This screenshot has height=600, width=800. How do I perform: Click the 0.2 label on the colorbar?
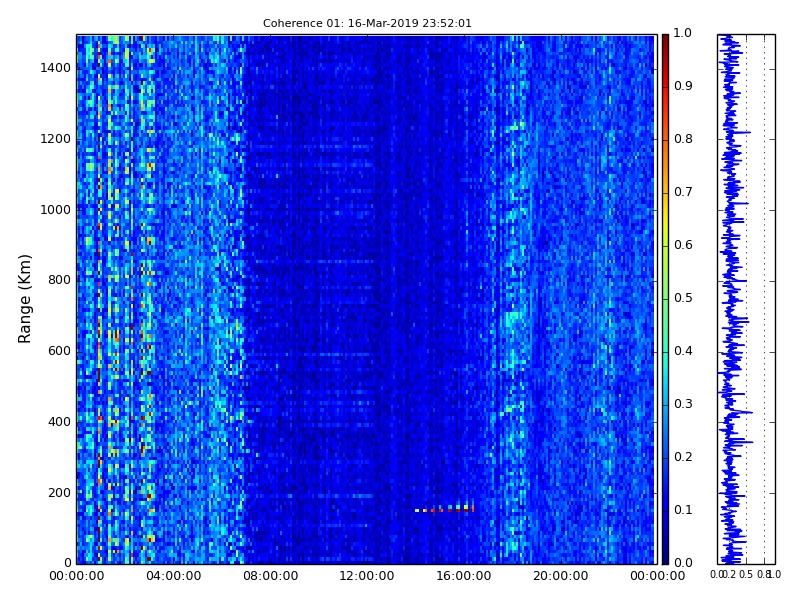click(683, 457)
